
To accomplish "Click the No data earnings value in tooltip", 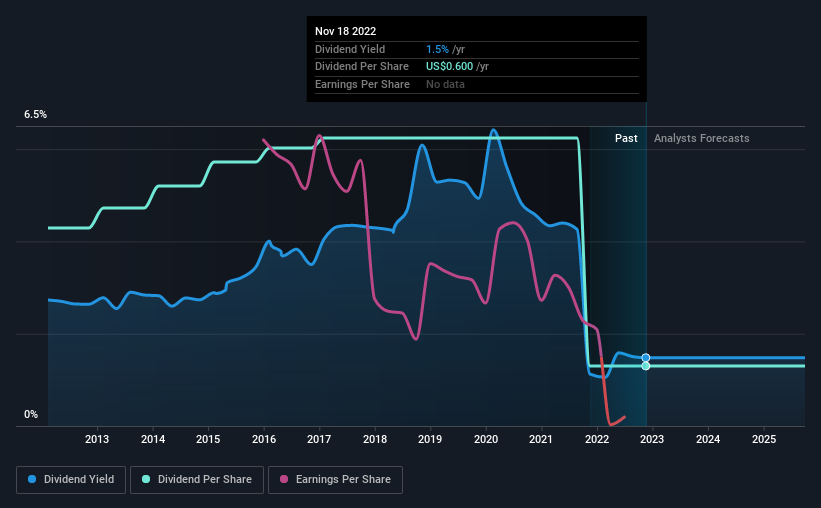I will point(445,84).
